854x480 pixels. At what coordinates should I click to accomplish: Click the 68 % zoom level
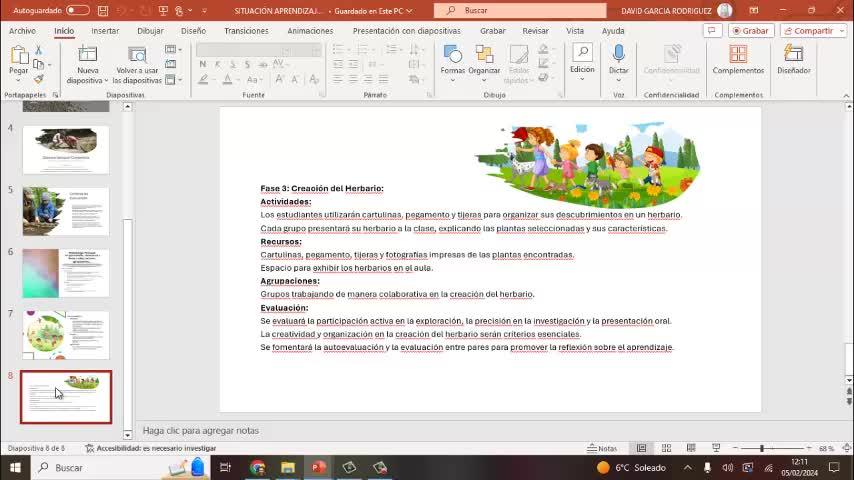pos(826,448)
